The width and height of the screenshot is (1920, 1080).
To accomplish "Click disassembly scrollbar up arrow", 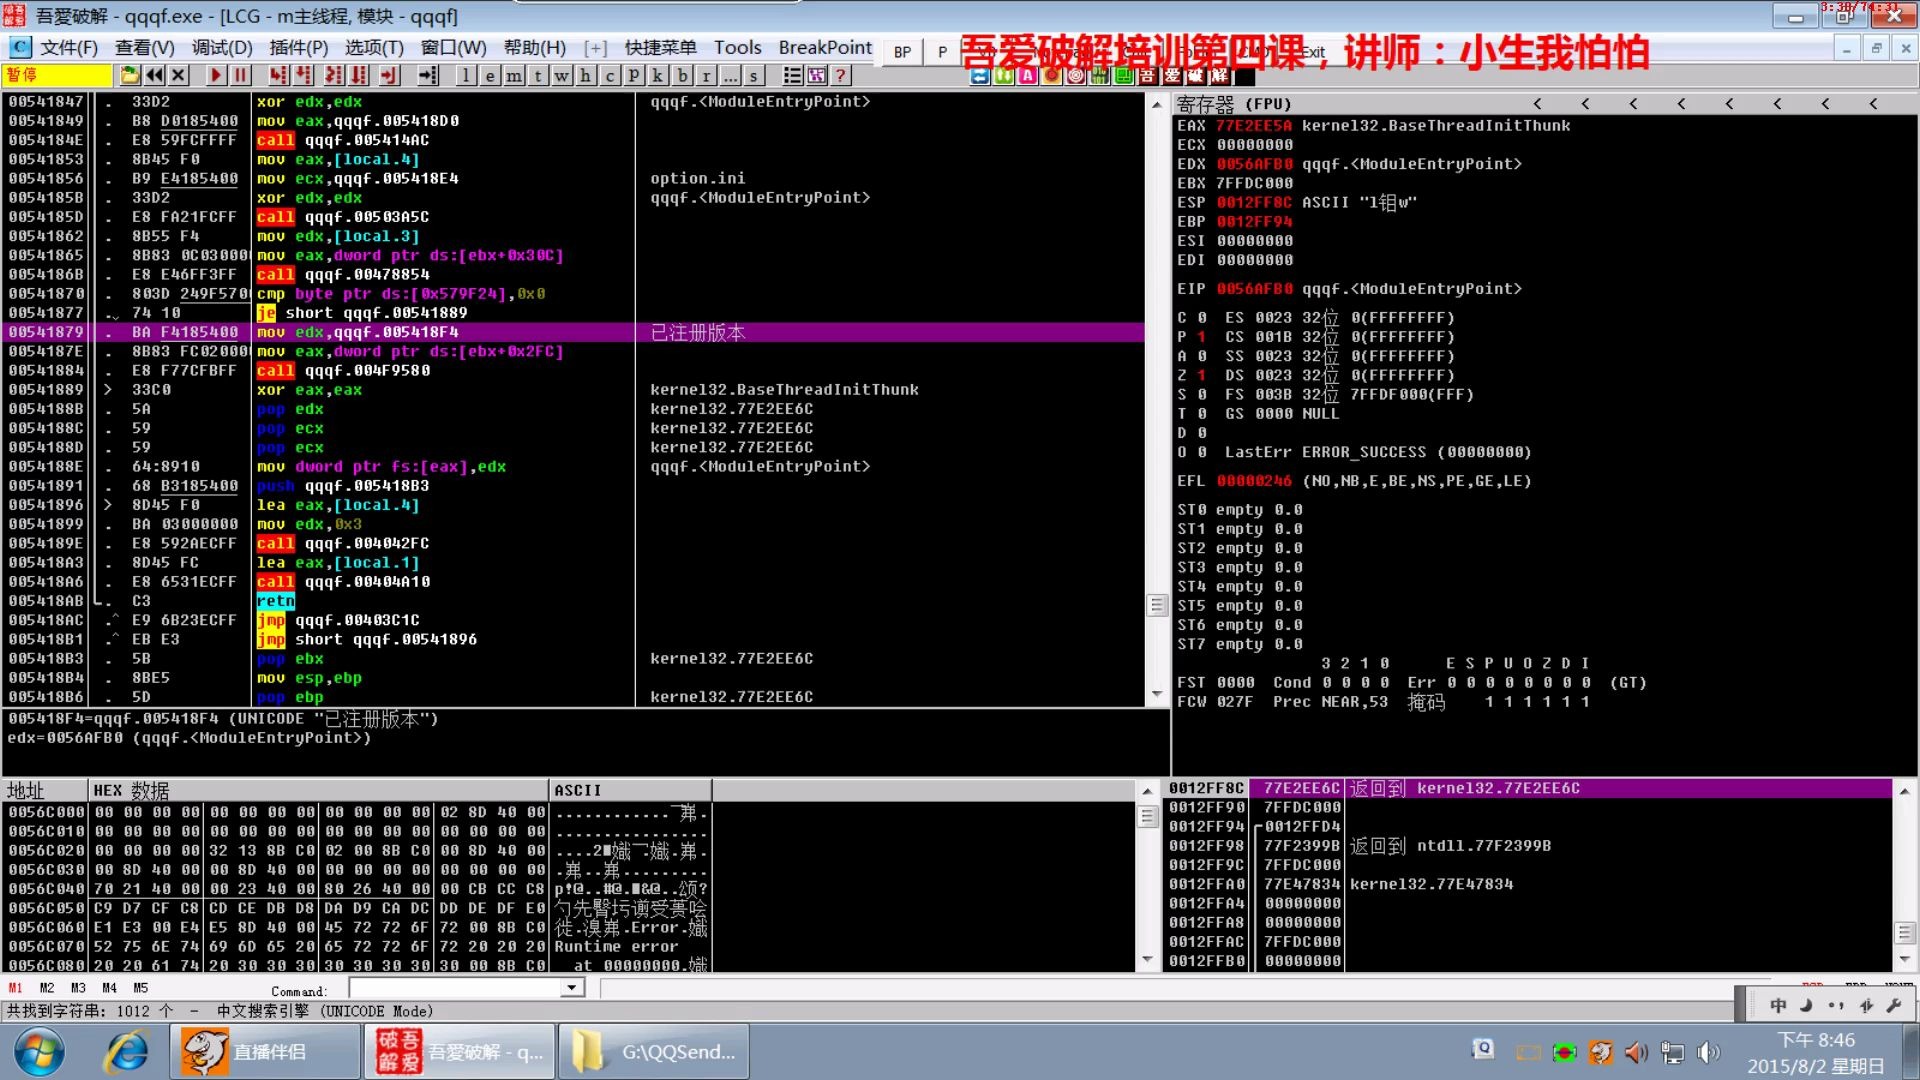I will point(1157,104).
